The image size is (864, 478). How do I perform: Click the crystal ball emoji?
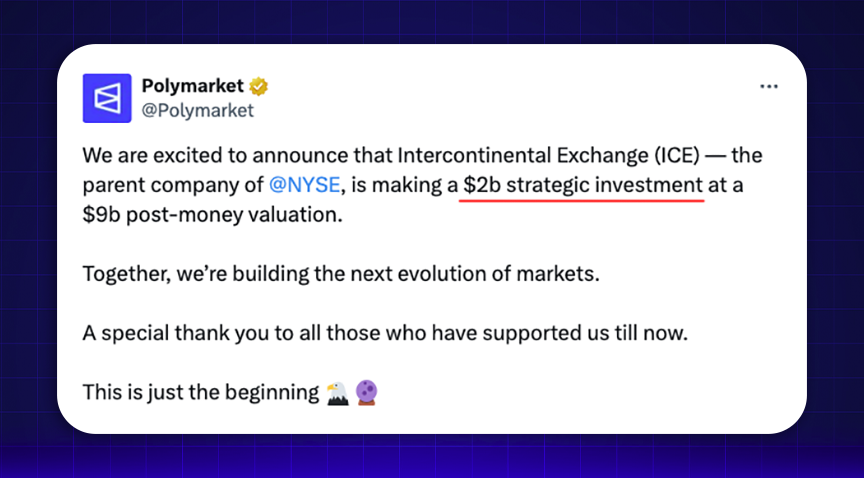coord(367,393)
